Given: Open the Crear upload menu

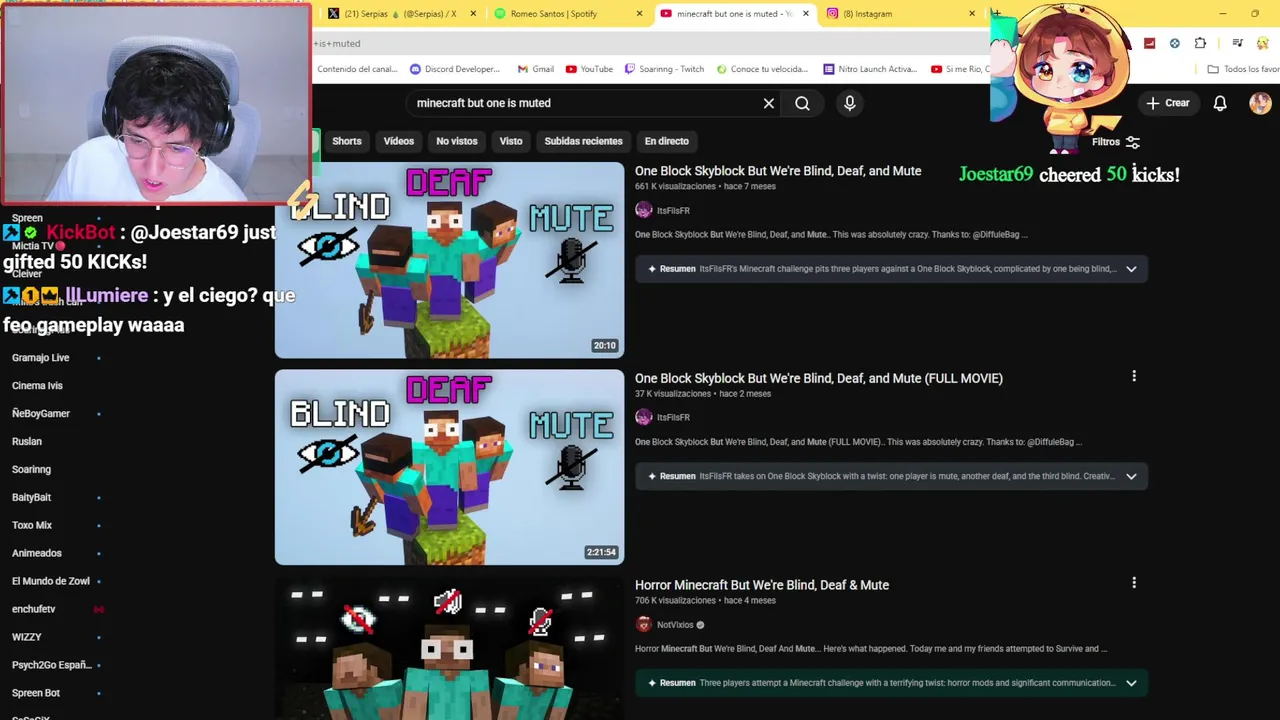Looking at the screenshot, I should click(1168, 103).
